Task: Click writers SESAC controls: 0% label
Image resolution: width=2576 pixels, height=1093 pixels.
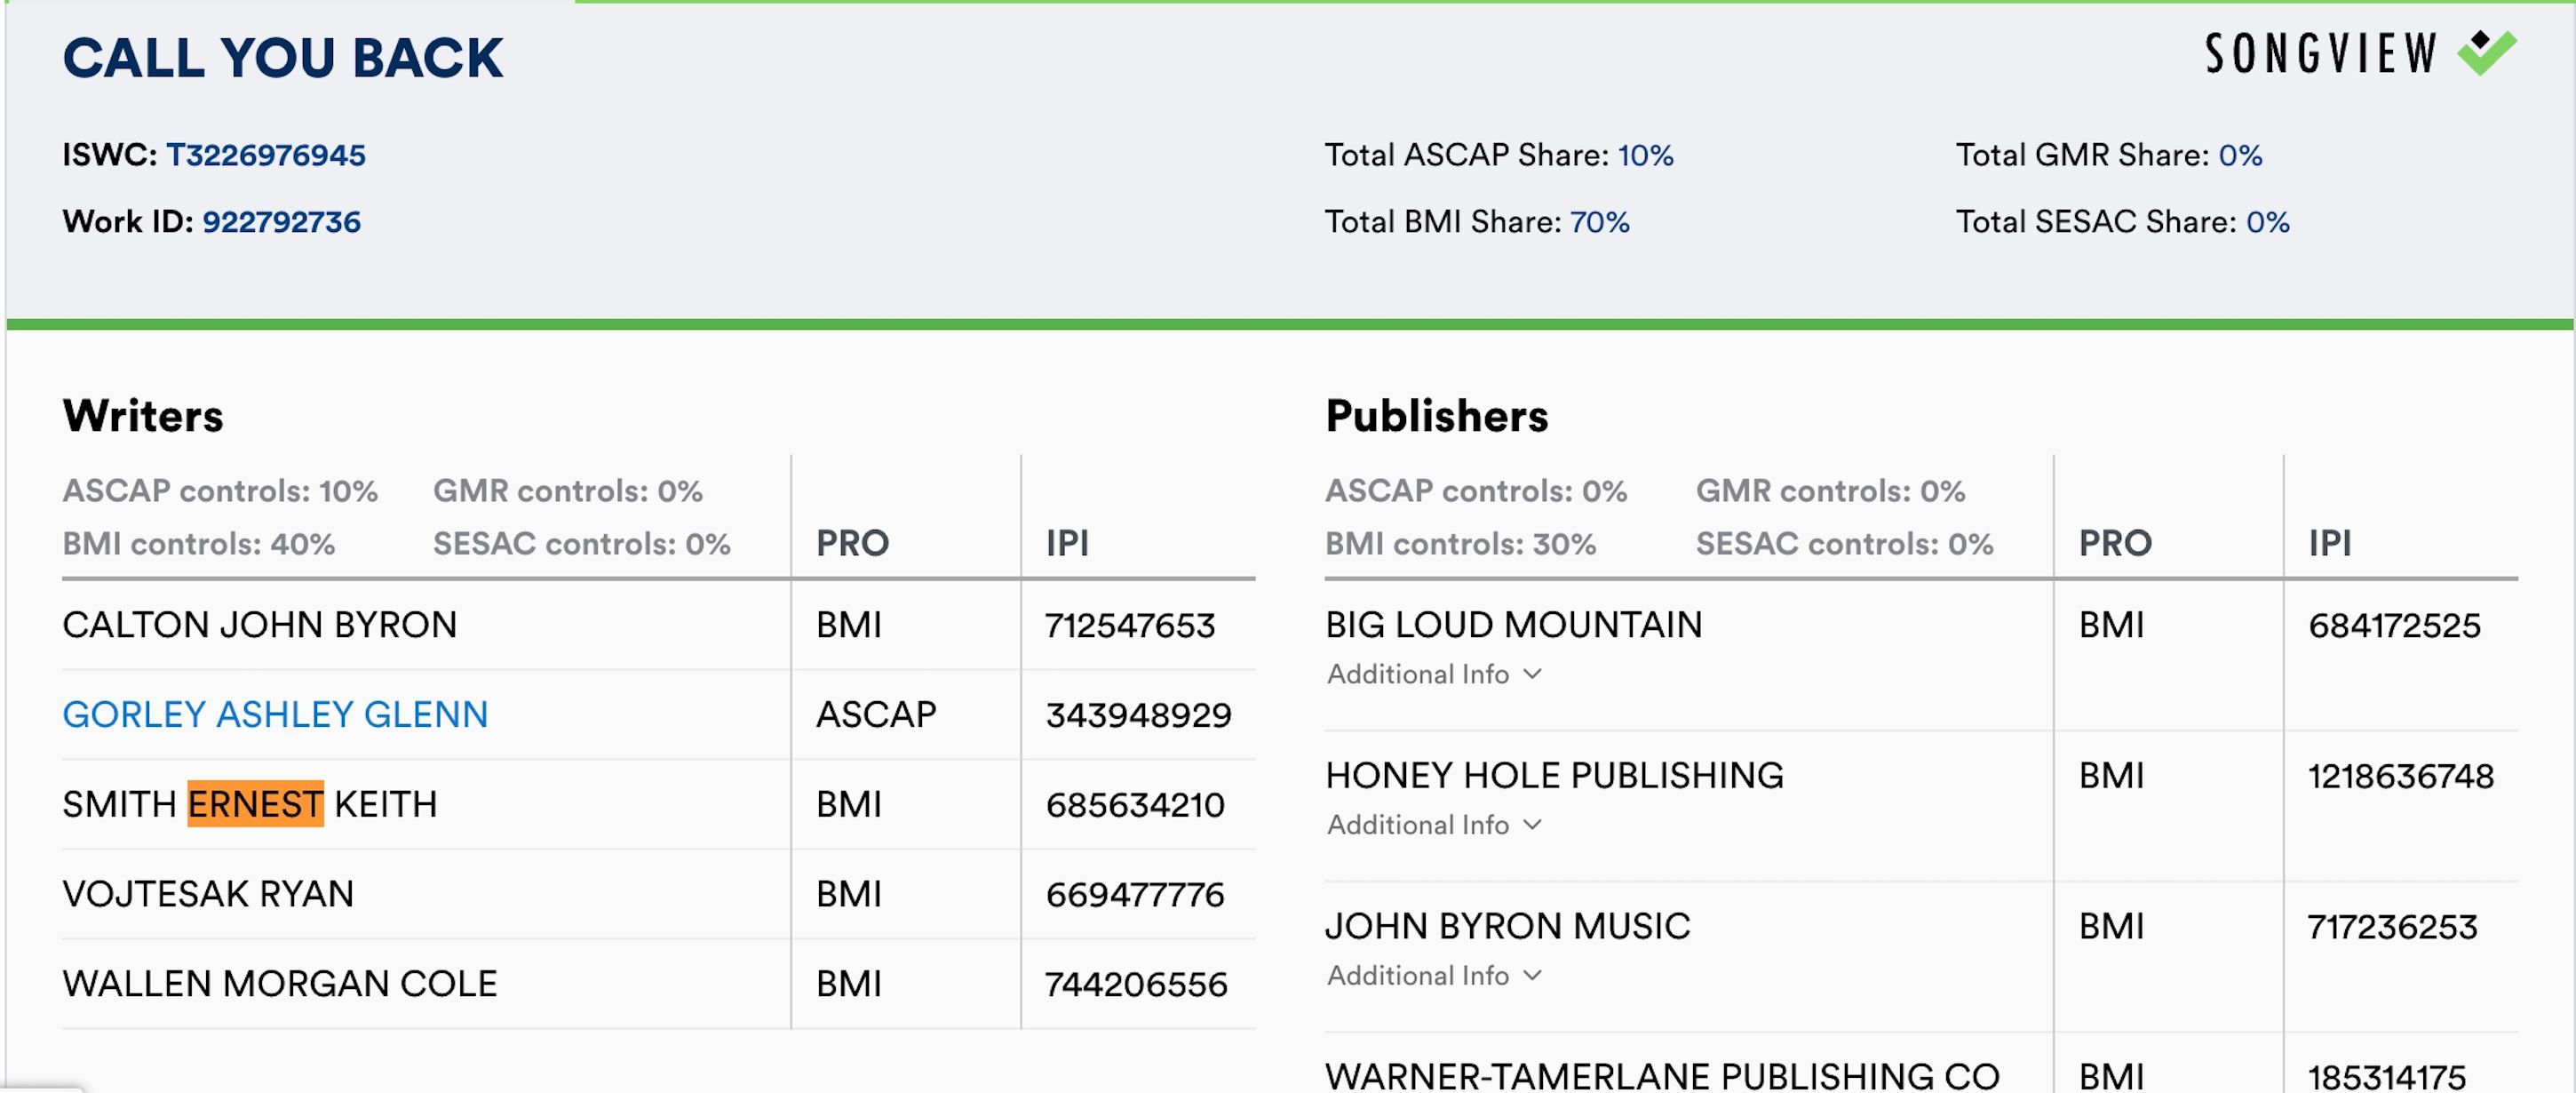Action: [x=581, y=544]
